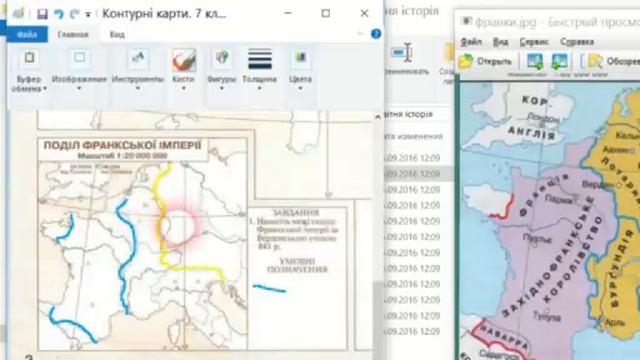
Task: Click the image viewer's title bar icon
Action: [x=467, y=21]
